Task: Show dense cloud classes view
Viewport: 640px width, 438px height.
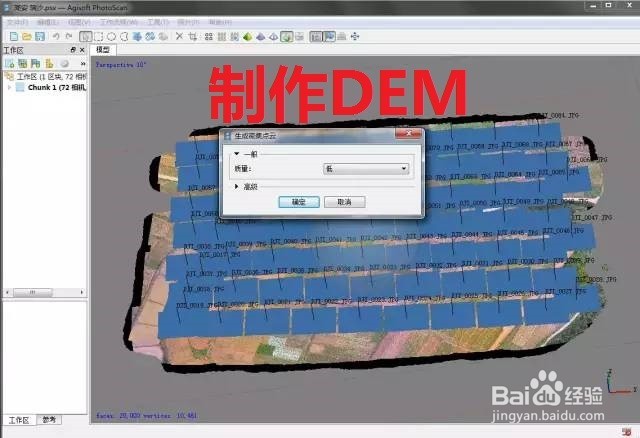Action: click(234, 37)
